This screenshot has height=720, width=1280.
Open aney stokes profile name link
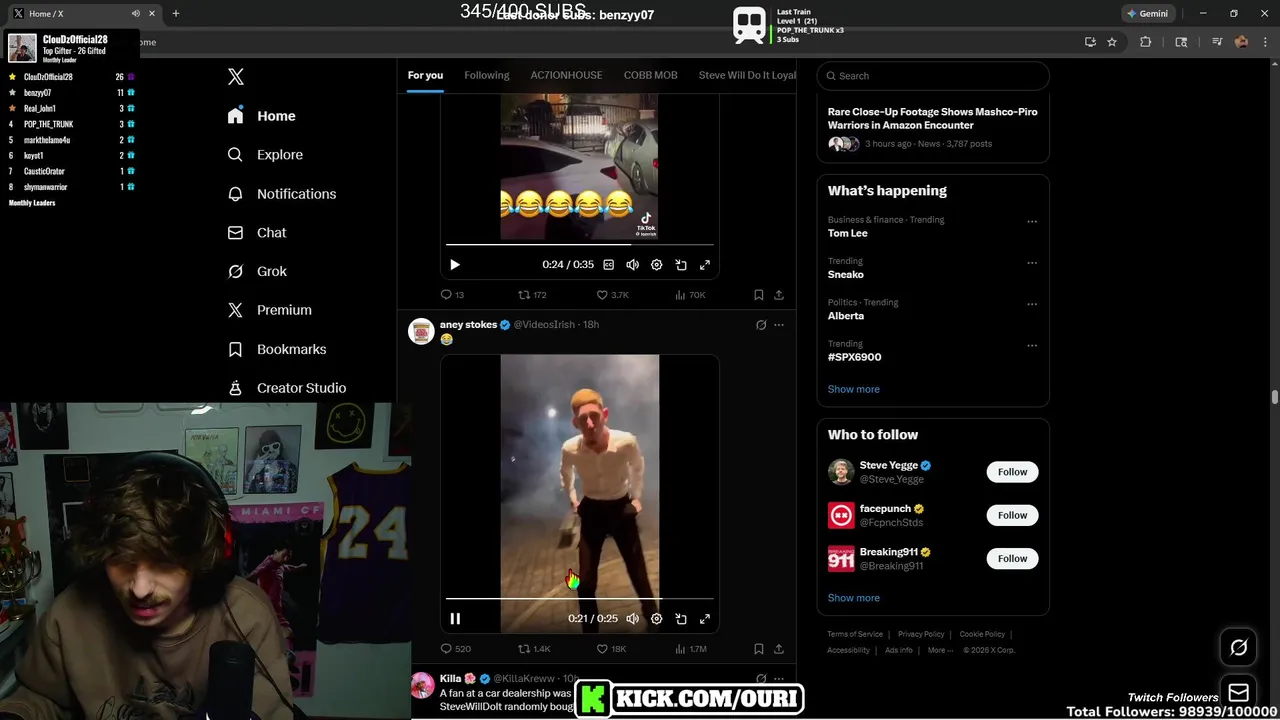[468, 324]
